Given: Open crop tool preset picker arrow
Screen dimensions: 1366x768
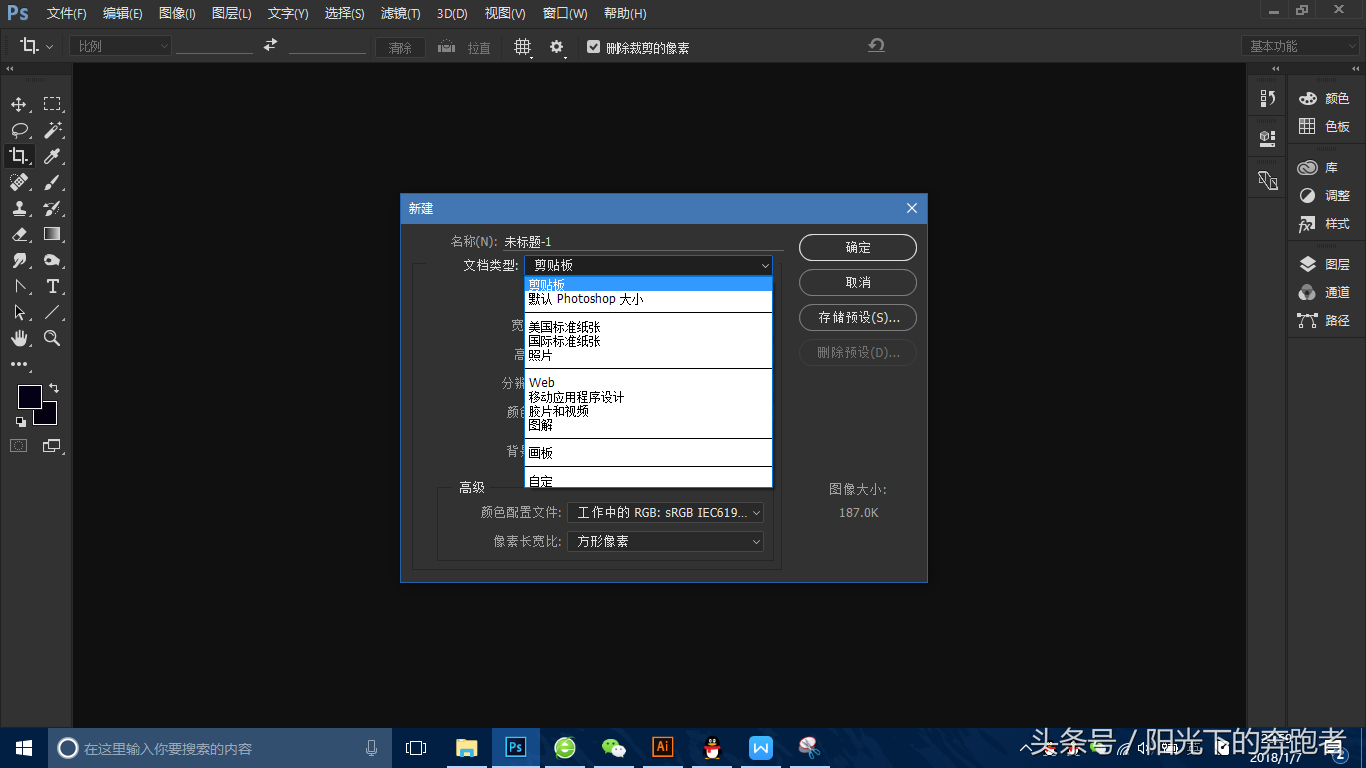Looking at the screenshot, I should 50,47.
